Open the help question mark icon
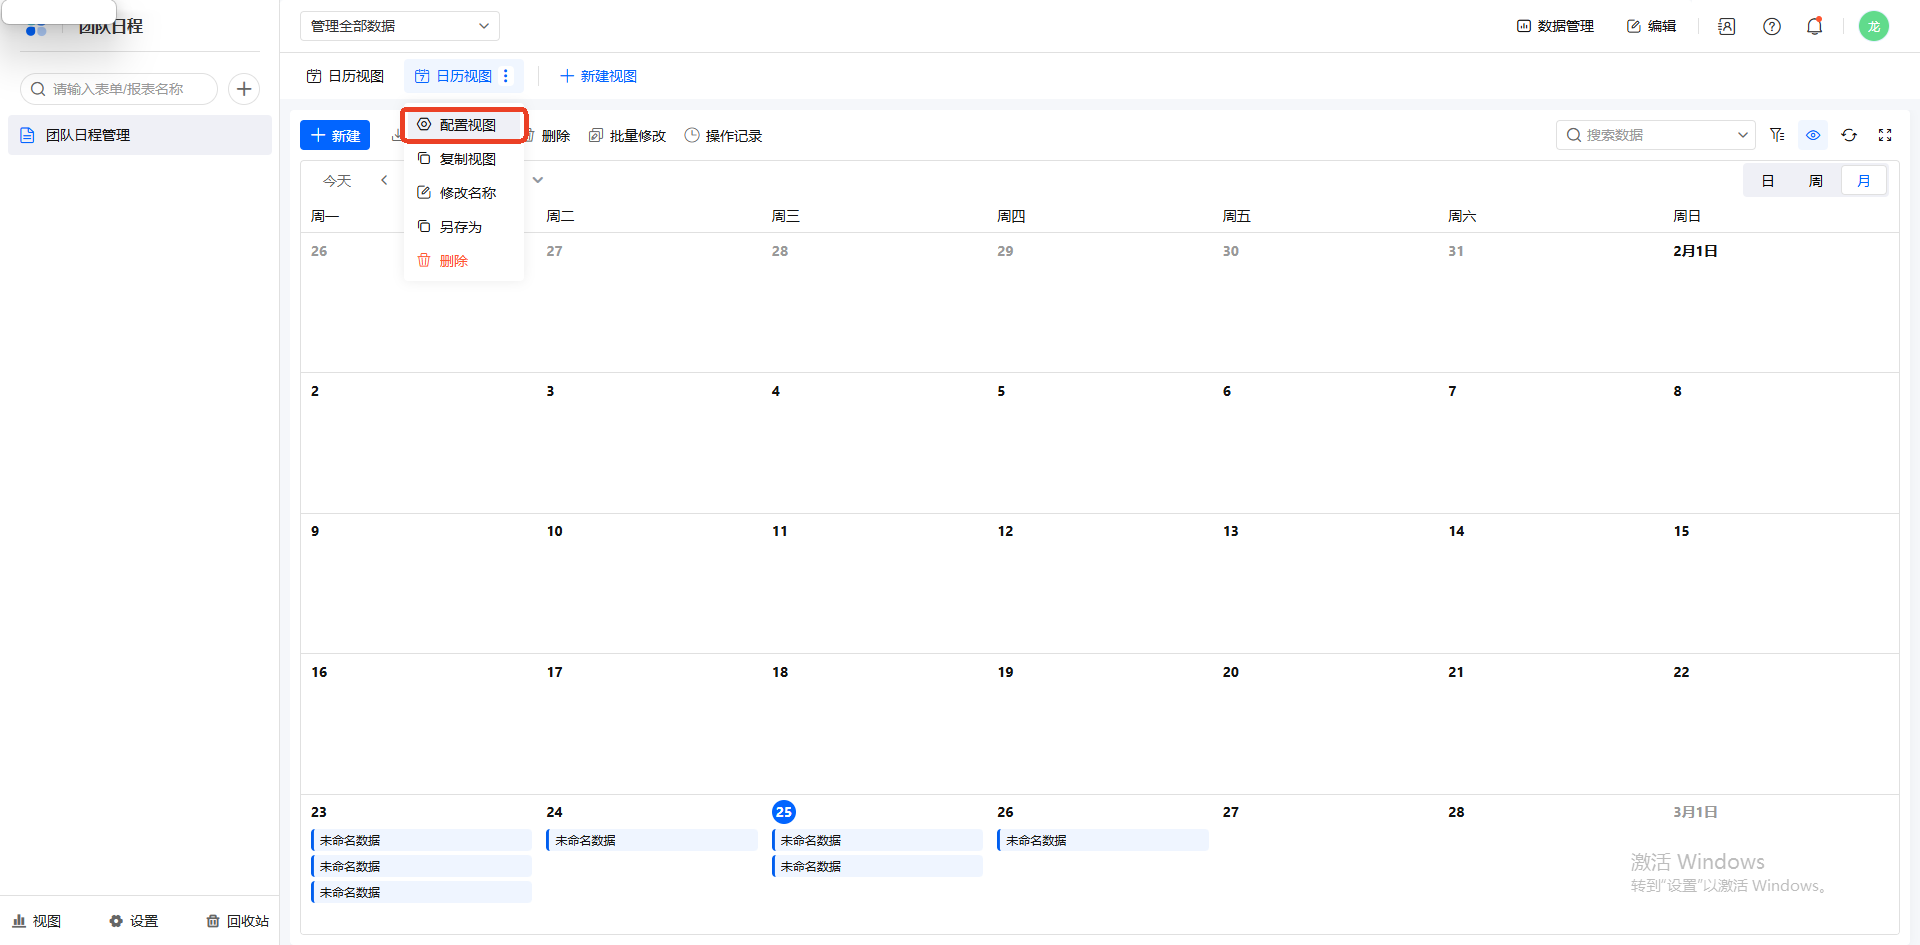 [1771, 26]
